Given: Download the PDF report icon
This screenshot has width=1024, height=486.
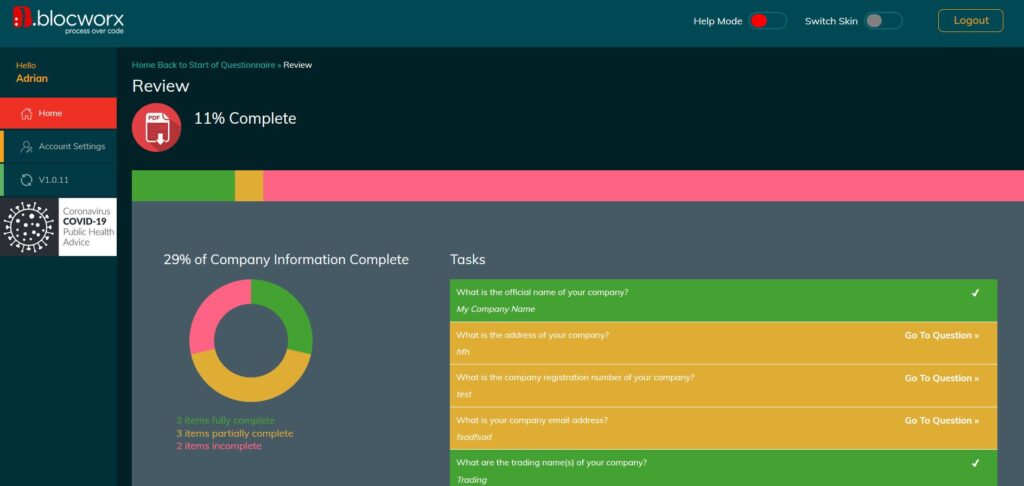Looking at the screenshot, I should pos(157,127).
